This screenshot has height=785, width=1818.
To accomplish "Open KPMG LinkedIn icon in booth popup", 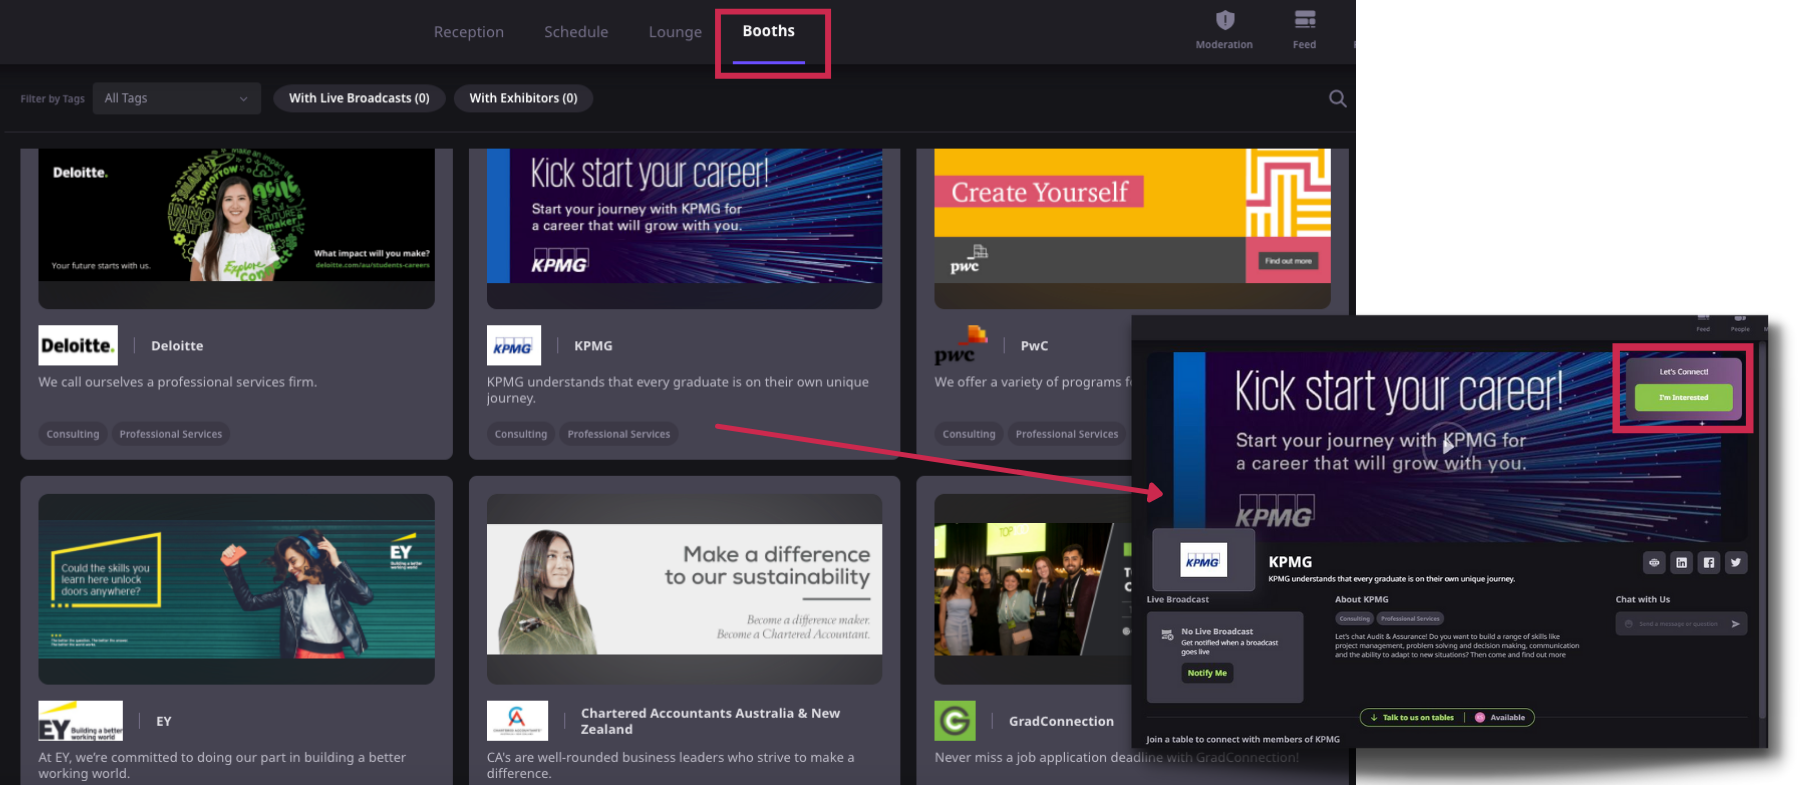I will click(x=1681, y=563).
